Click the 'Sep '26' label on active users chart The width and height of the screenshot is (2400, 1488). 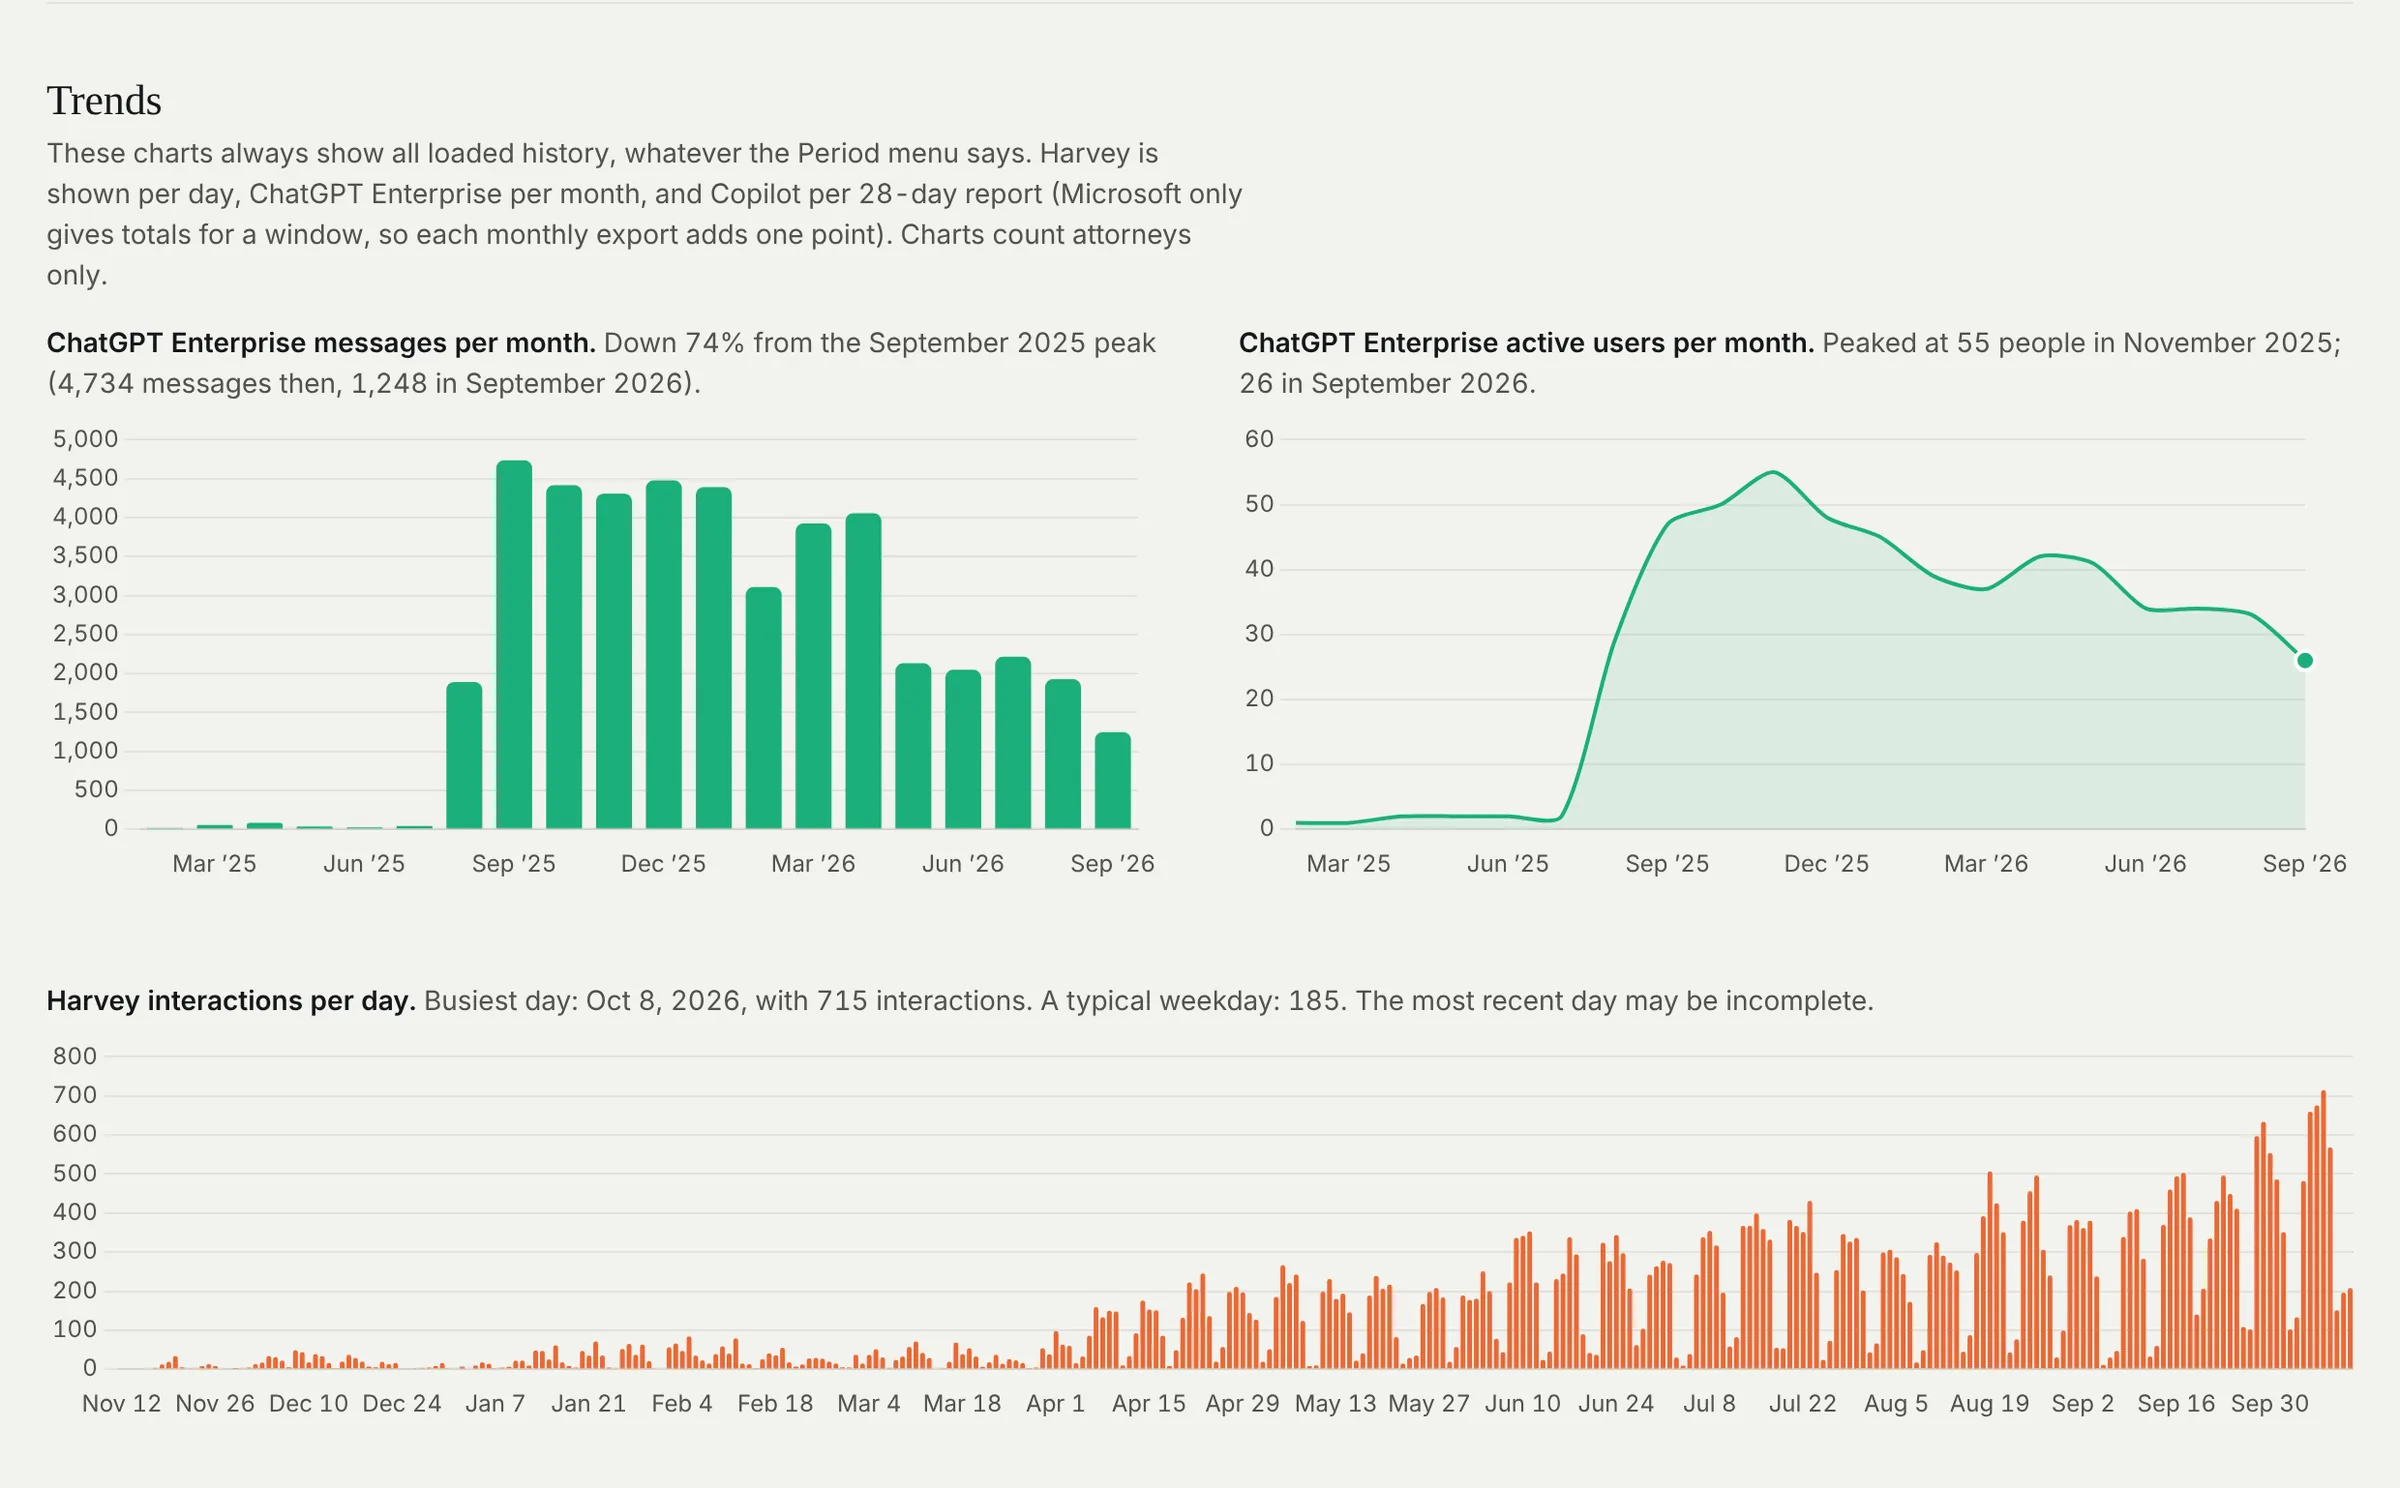[x=2304, y=864]
